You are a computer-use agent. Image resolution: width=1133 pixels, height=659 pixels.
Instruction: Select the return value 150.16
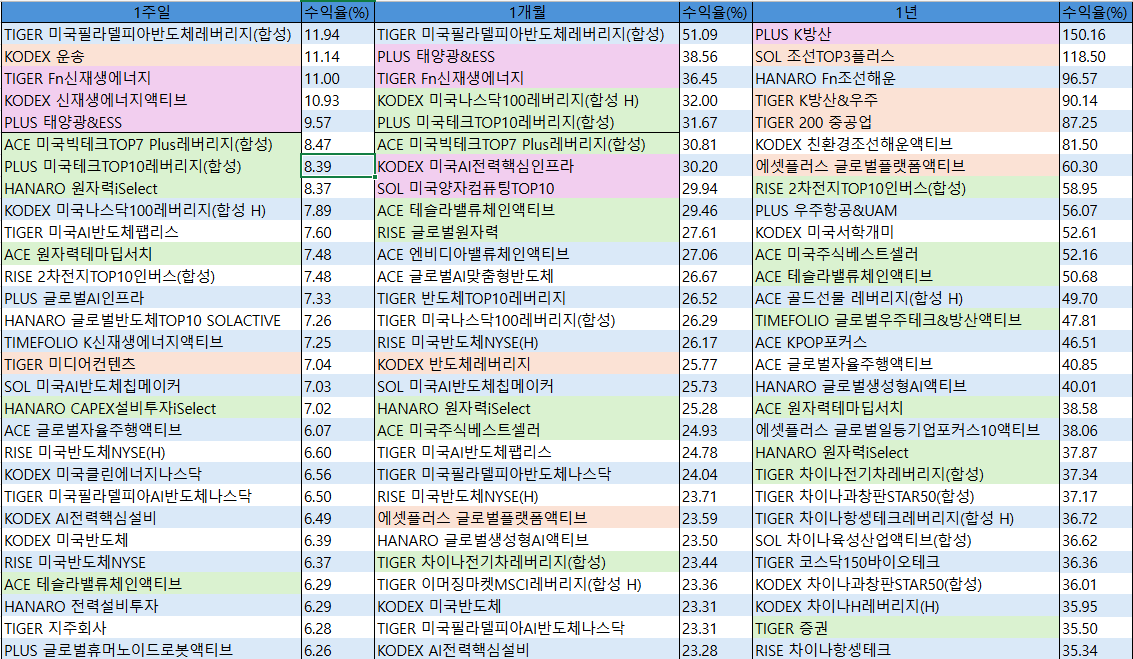click(x=1096, y=35)
